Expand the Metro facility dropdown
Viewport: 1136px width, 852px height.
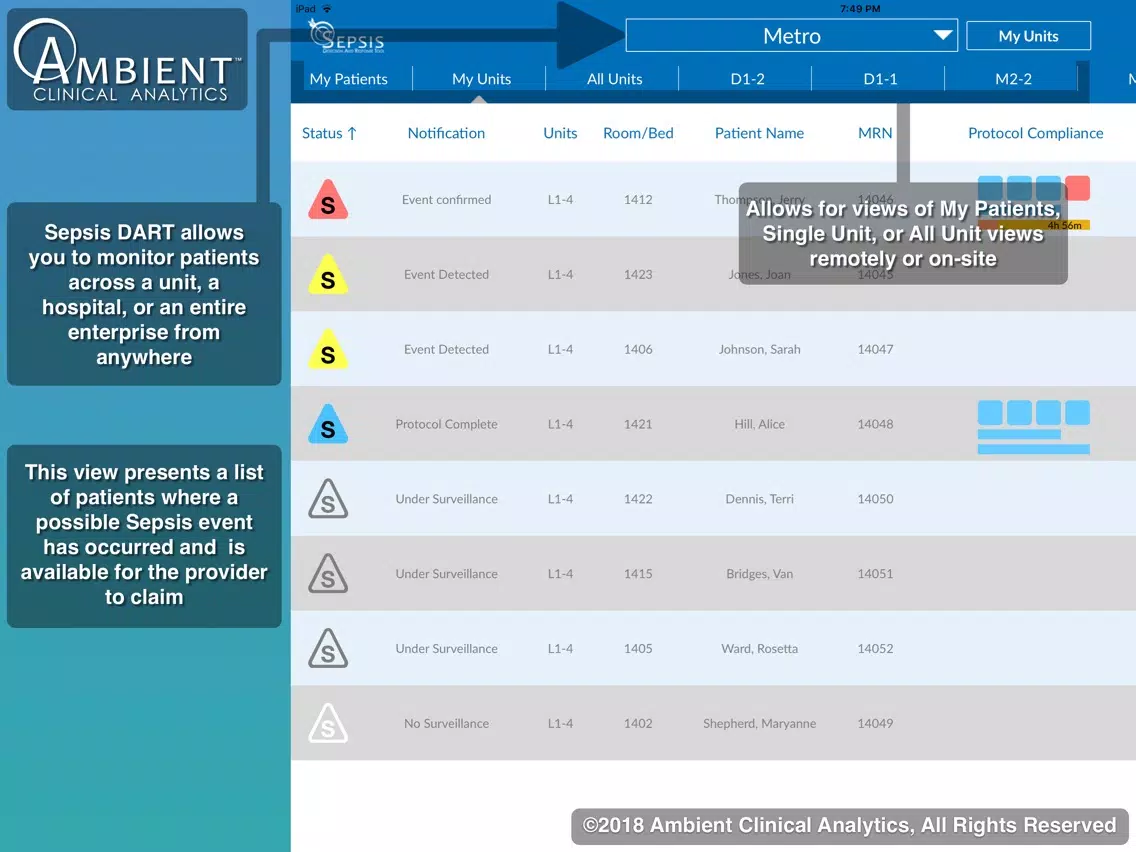coord(791,36)
